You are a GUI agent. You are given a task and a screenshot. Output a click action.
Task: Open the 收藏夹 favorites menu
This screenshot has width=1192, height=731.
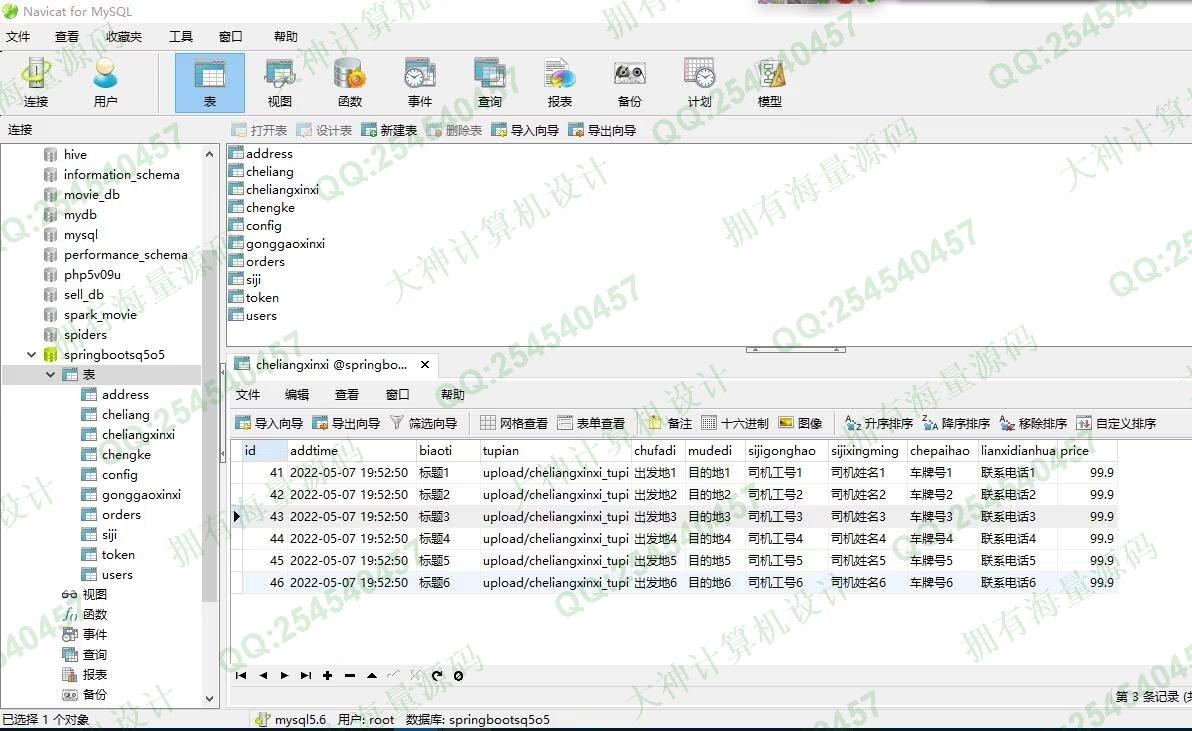click(x=124, y=36)
